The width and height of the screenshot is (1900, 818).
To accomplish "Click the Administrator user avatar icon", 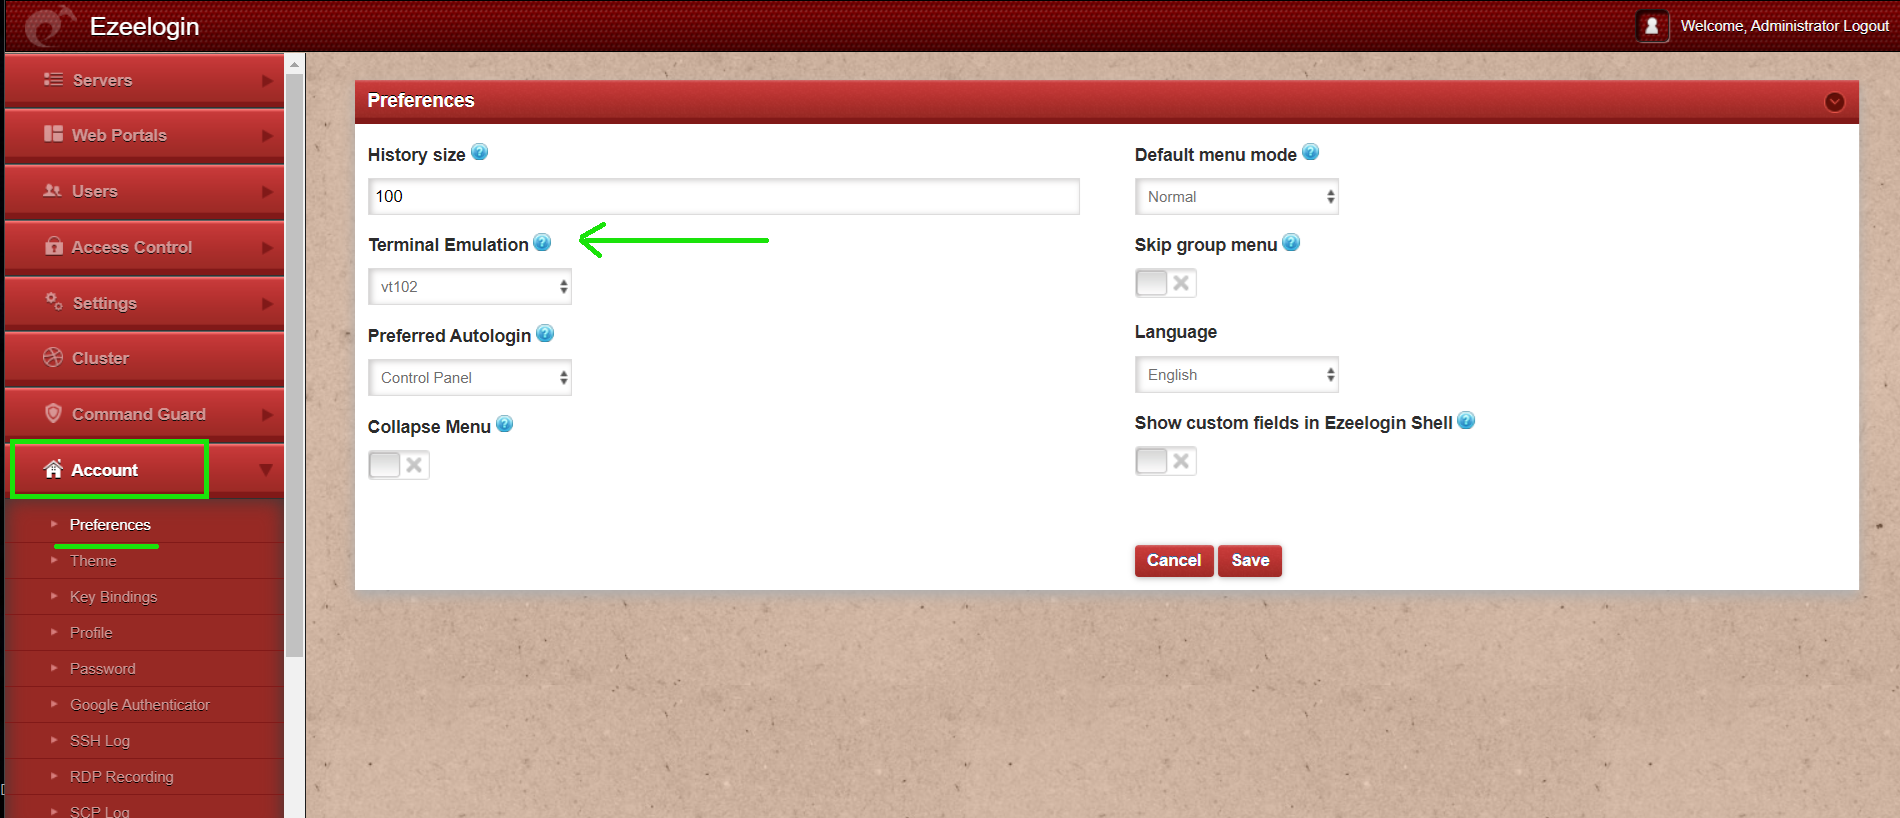I will click(1652, 26).
